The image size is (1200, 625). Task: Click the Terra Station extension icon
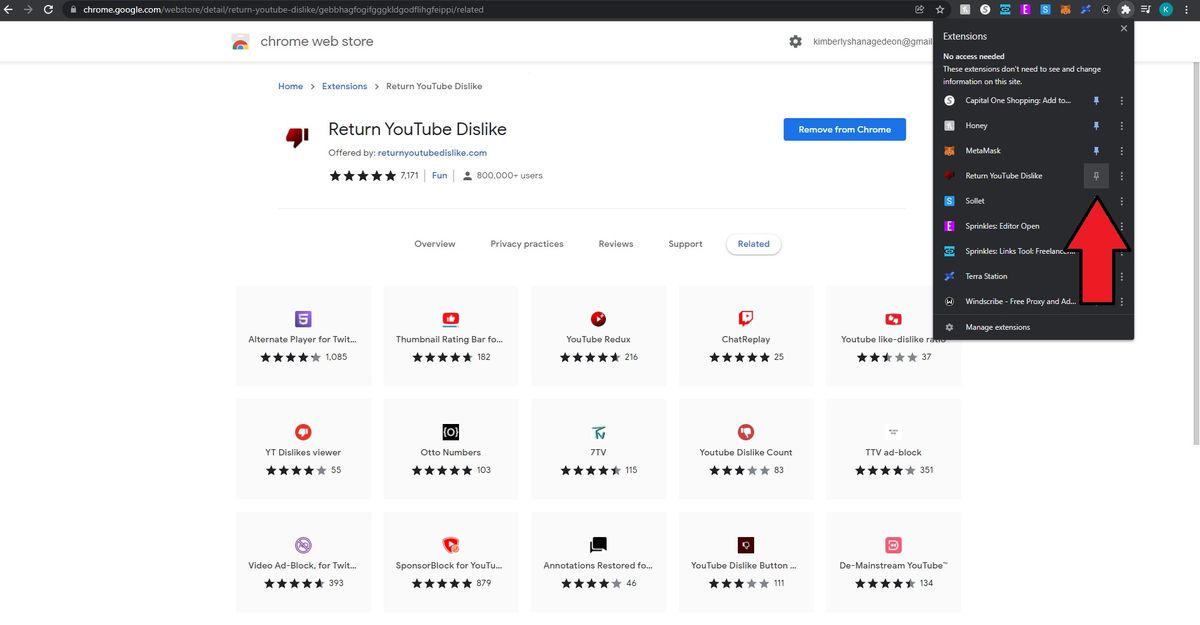coord(948,276)
